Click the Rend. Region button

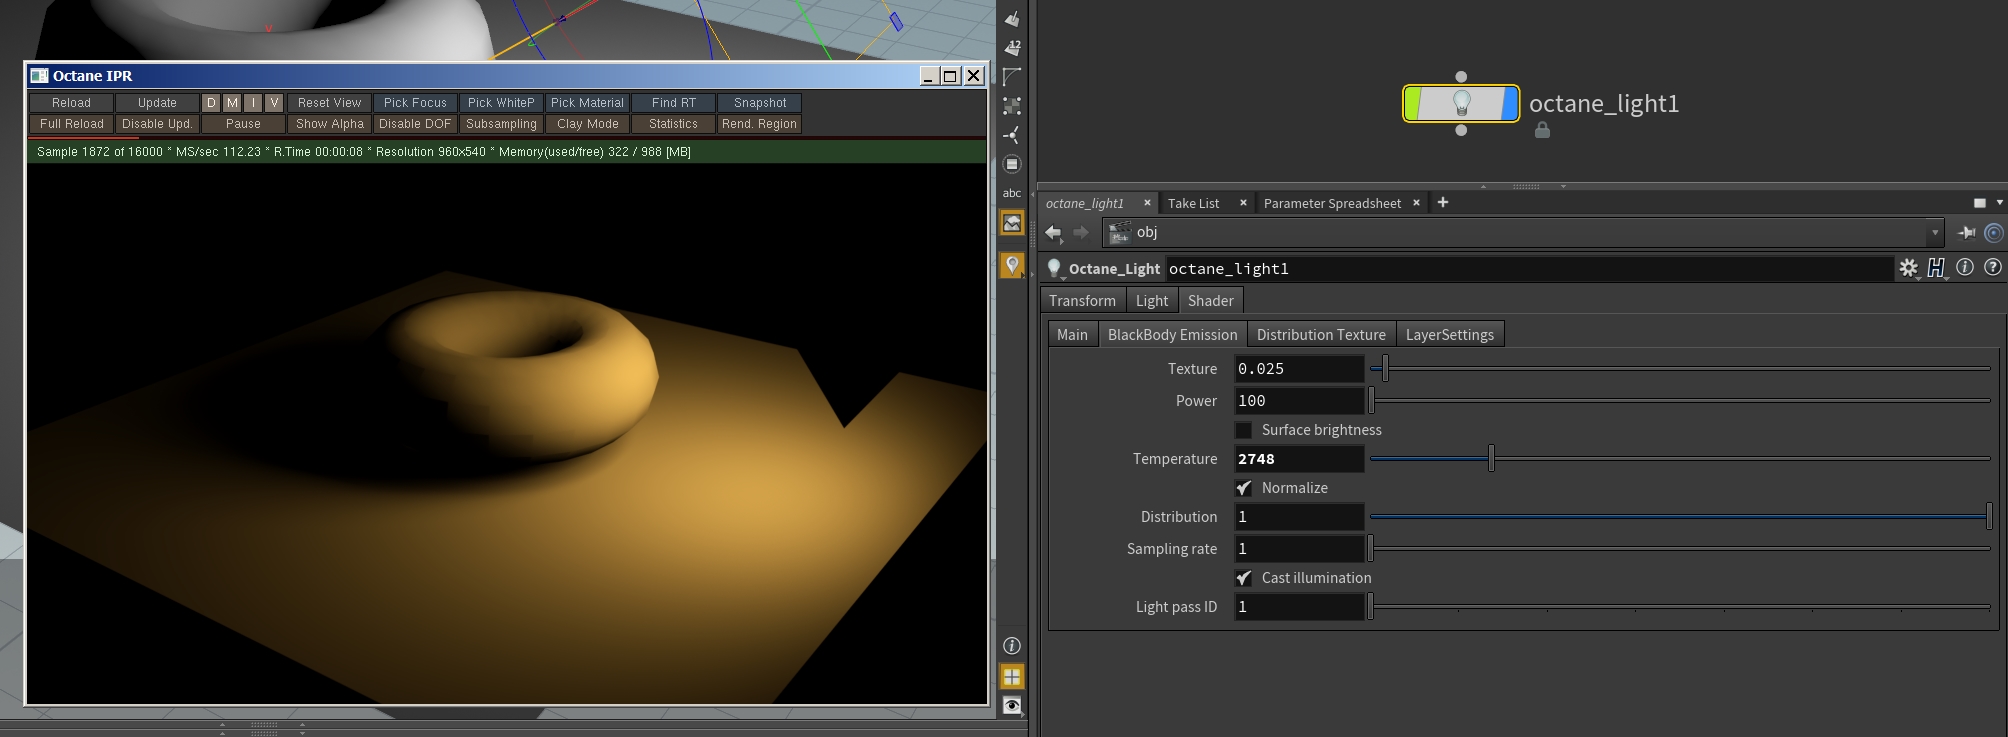pyautogui.click(x=760, y=124)
